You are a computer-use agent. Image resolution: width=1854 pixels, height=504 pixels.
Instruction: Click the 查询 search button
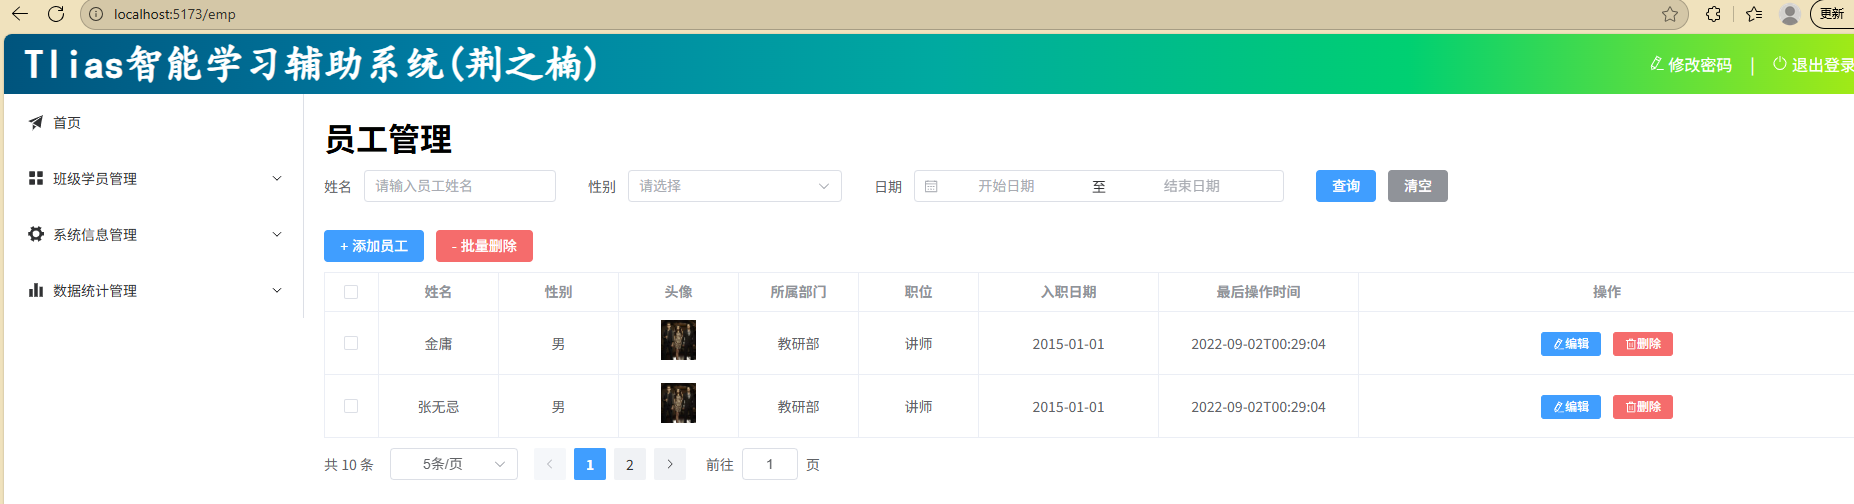click(1345, 187)
